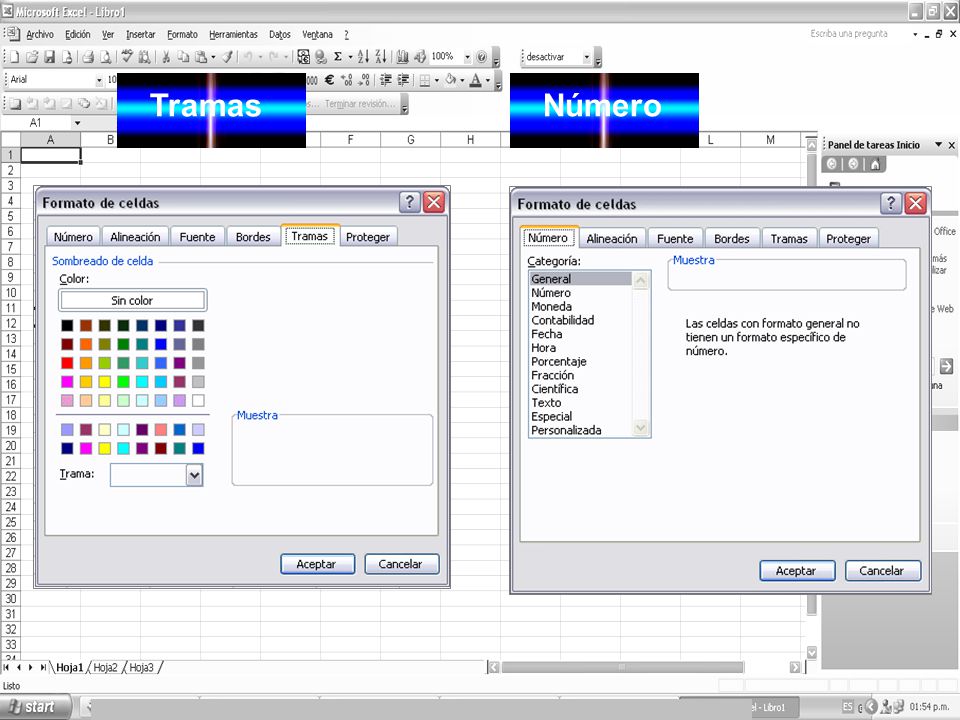
Task: Open the Insertar menu
Action: pos(141,34)
